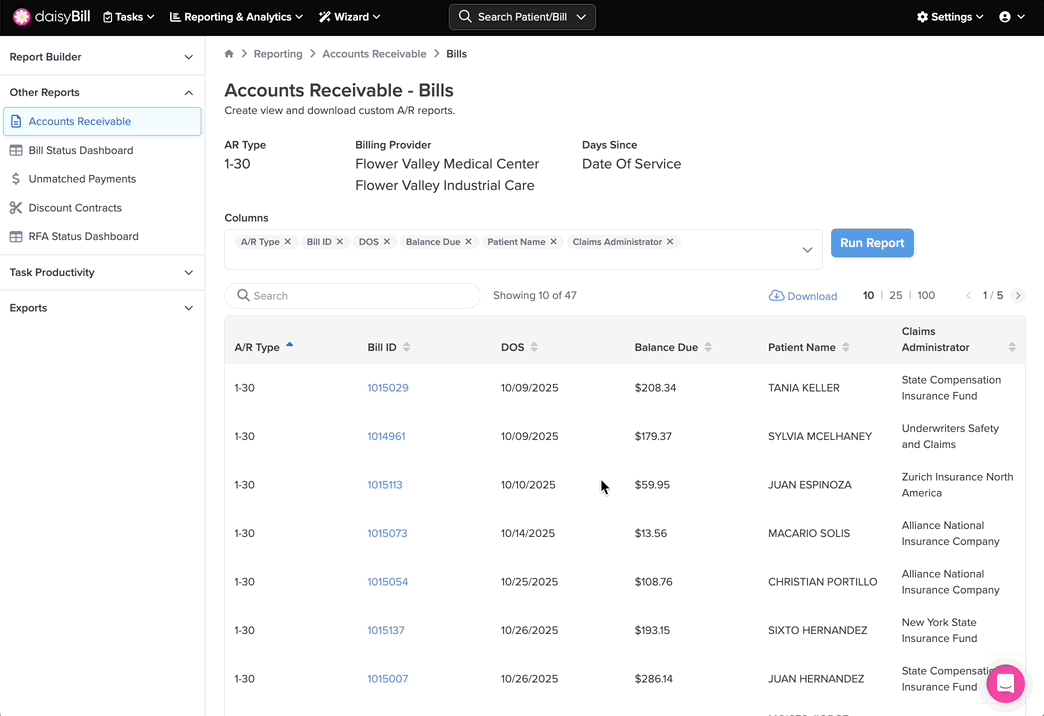
Task: Open bill 1015029 link
Action: coord(388,388)
